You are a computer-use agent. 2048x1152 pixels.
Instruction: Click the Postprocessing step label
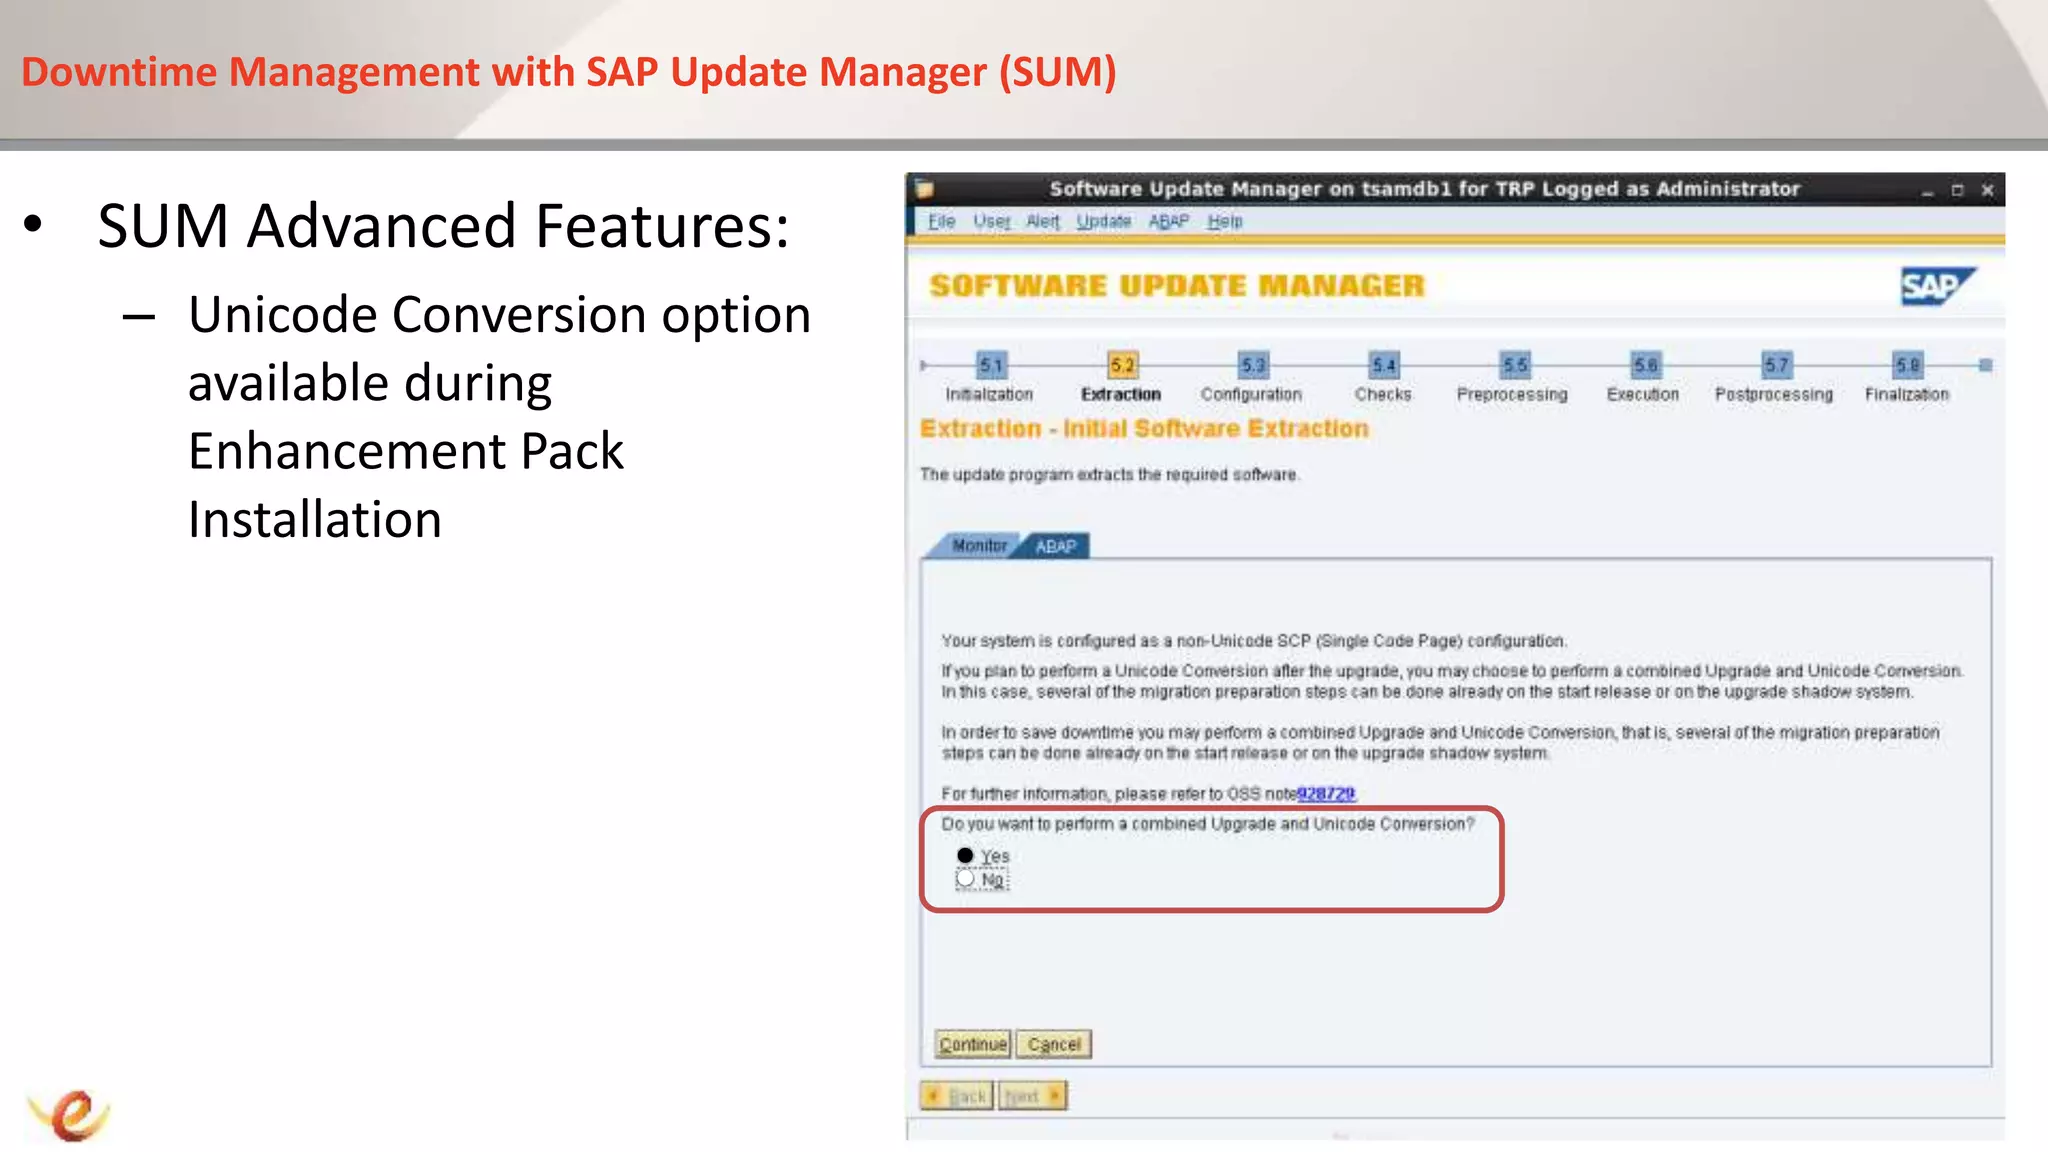[1774, 395]
